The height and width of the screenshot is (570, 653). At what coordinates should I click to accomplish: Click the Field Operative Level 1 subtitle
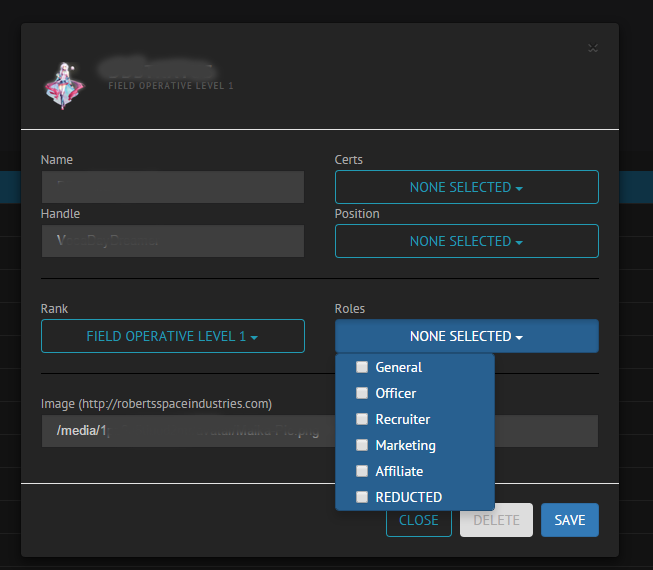pyautogui.click(x=170, y=86)
